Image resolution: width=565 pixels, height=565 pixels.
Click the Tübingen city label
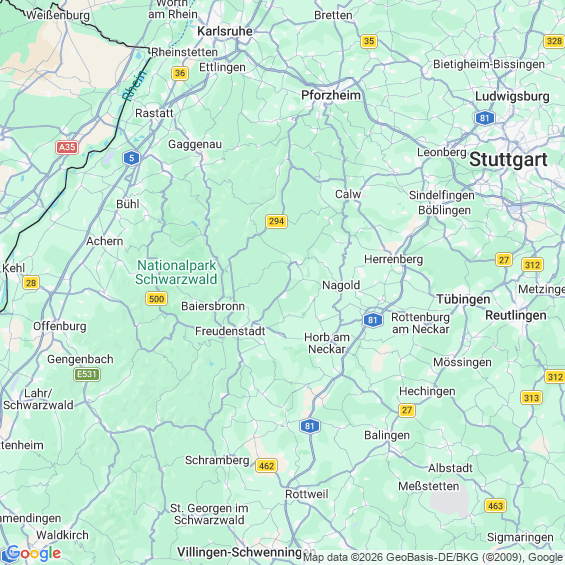pyautogui.click(x=463, y=299)
